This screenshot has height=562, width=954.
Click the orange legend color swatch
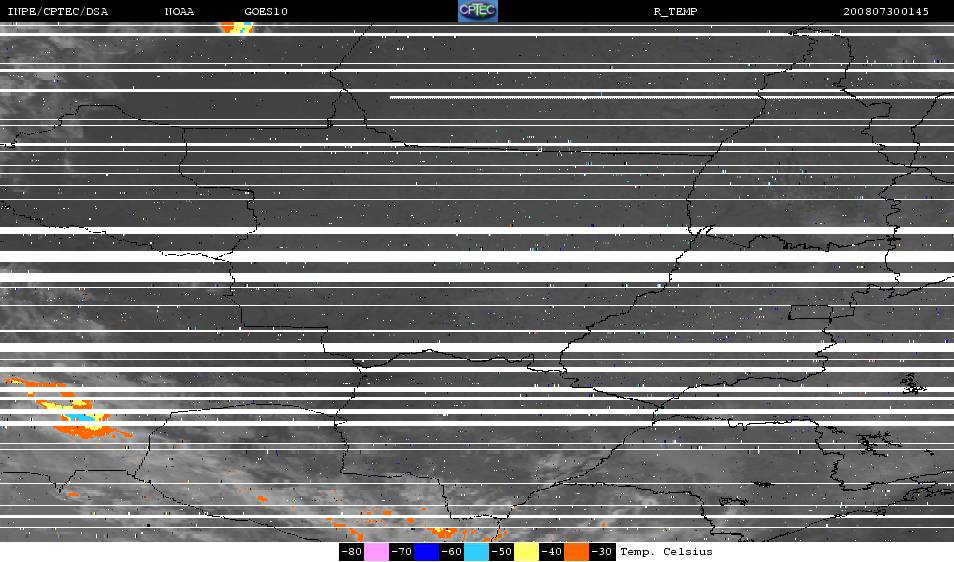(x=577, y=552)
